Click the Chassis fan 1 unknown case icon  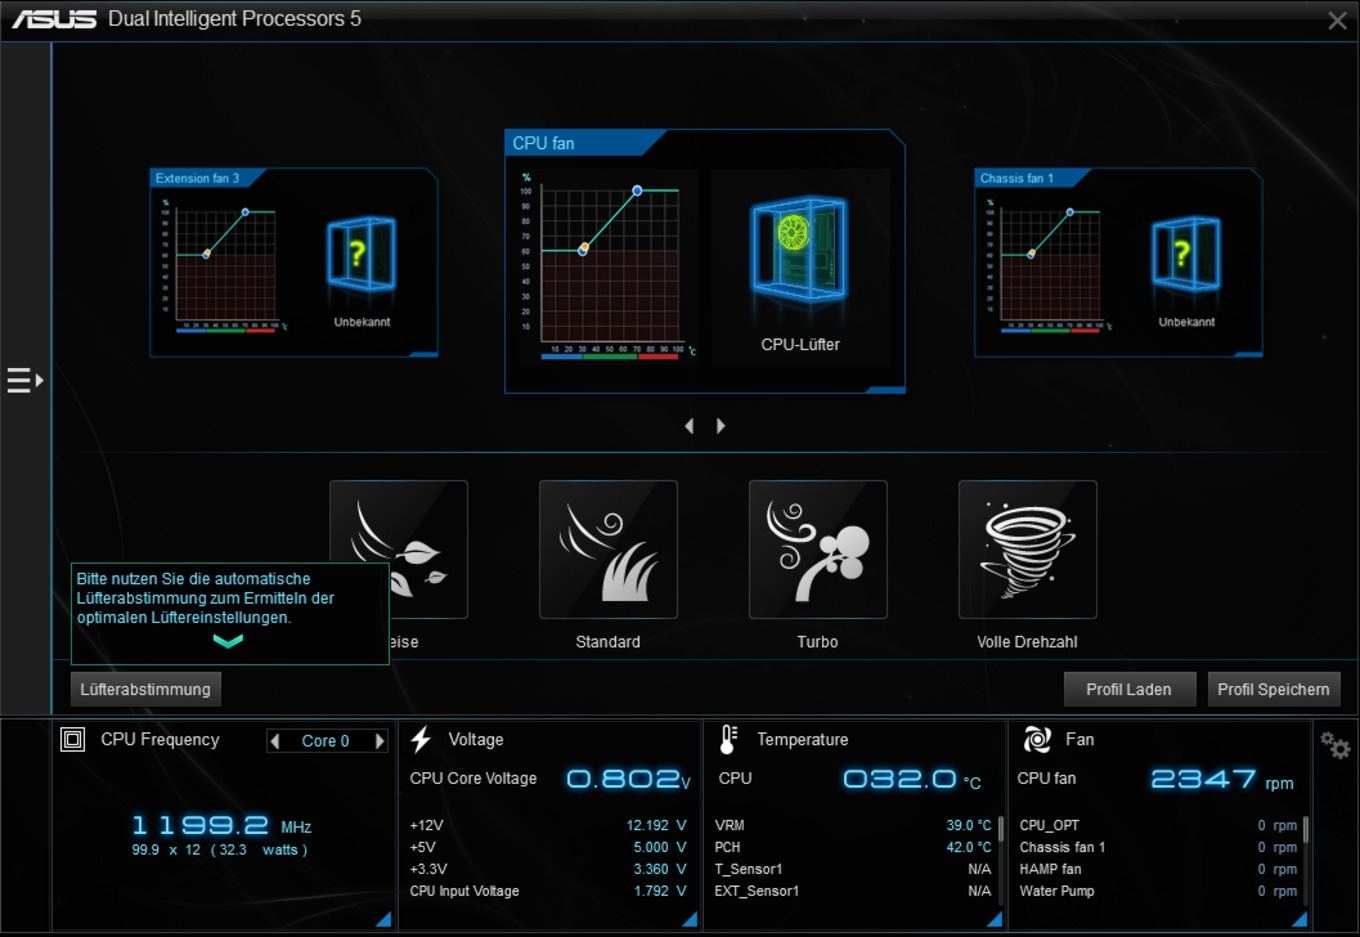tap(1186, 254)
